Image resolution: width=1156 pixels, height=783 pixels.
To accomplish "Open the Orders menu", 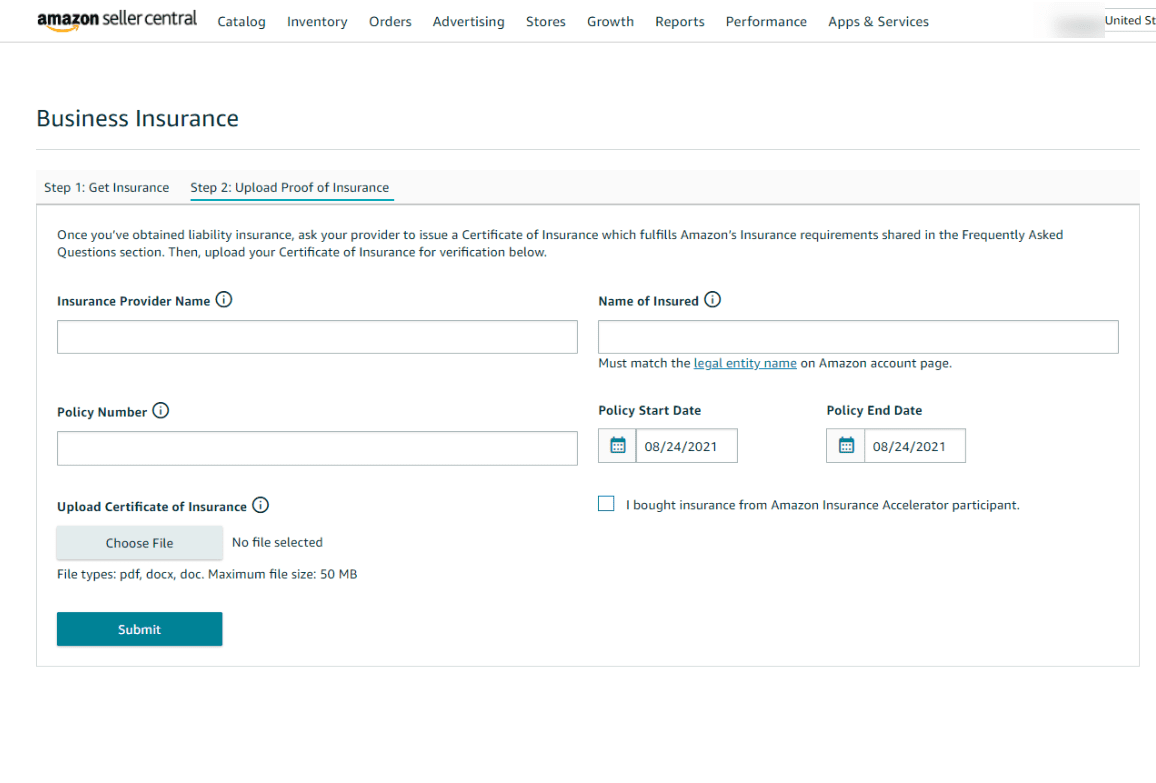I will point(390,21).
